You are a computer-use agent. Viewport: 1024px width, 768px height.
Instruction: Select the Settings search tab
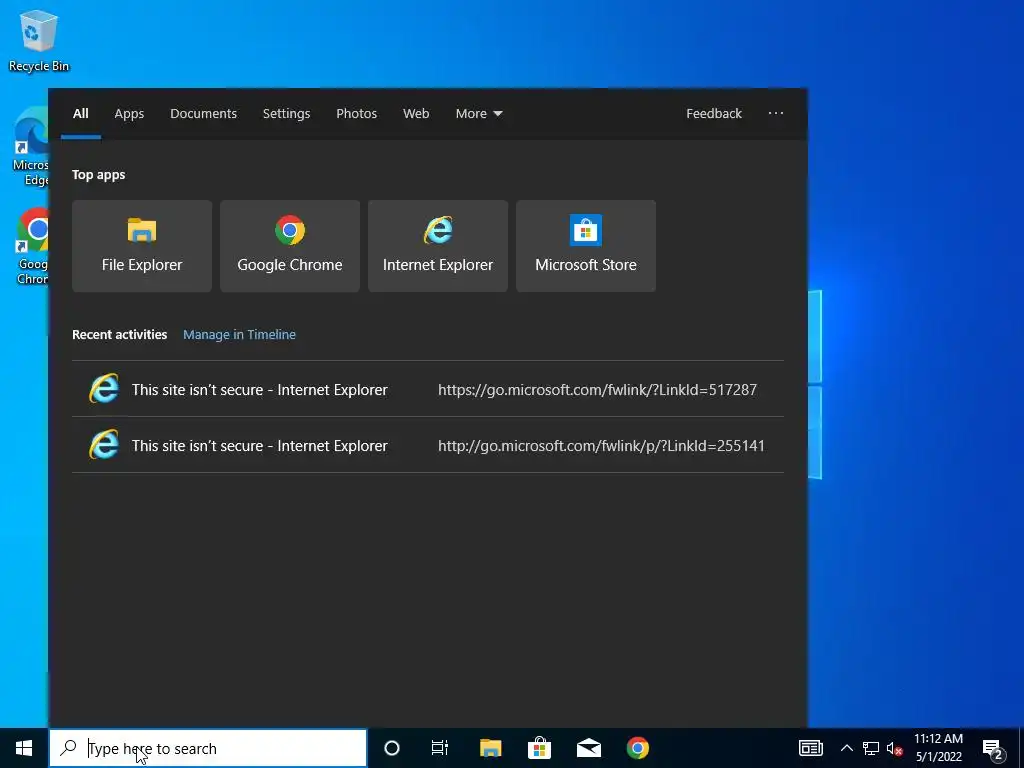tap(287, 114)
